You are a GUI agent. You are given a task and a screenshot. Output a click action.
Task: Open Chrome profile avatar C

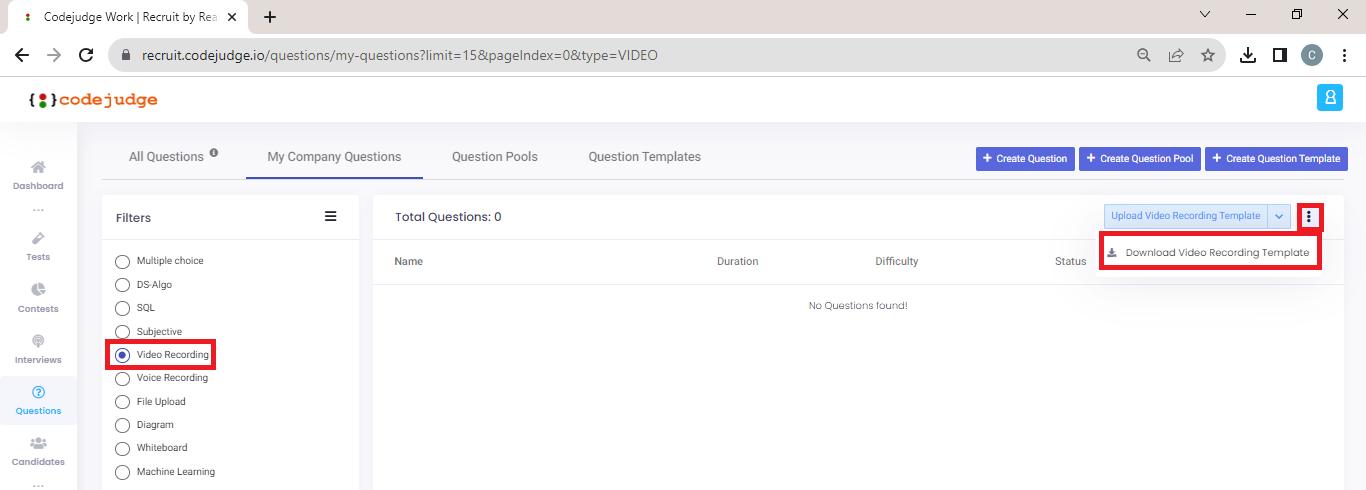point(1312,55)
